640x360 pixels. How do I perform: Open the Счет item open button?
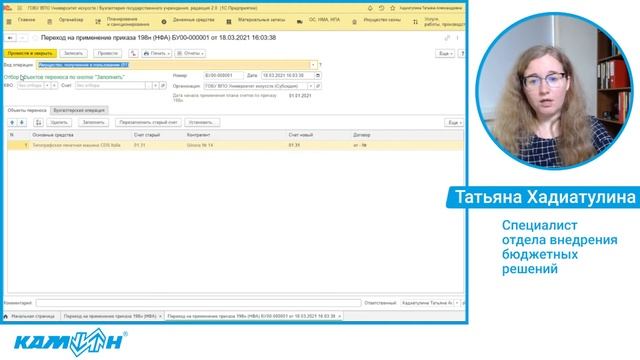(x=163, y=86)
